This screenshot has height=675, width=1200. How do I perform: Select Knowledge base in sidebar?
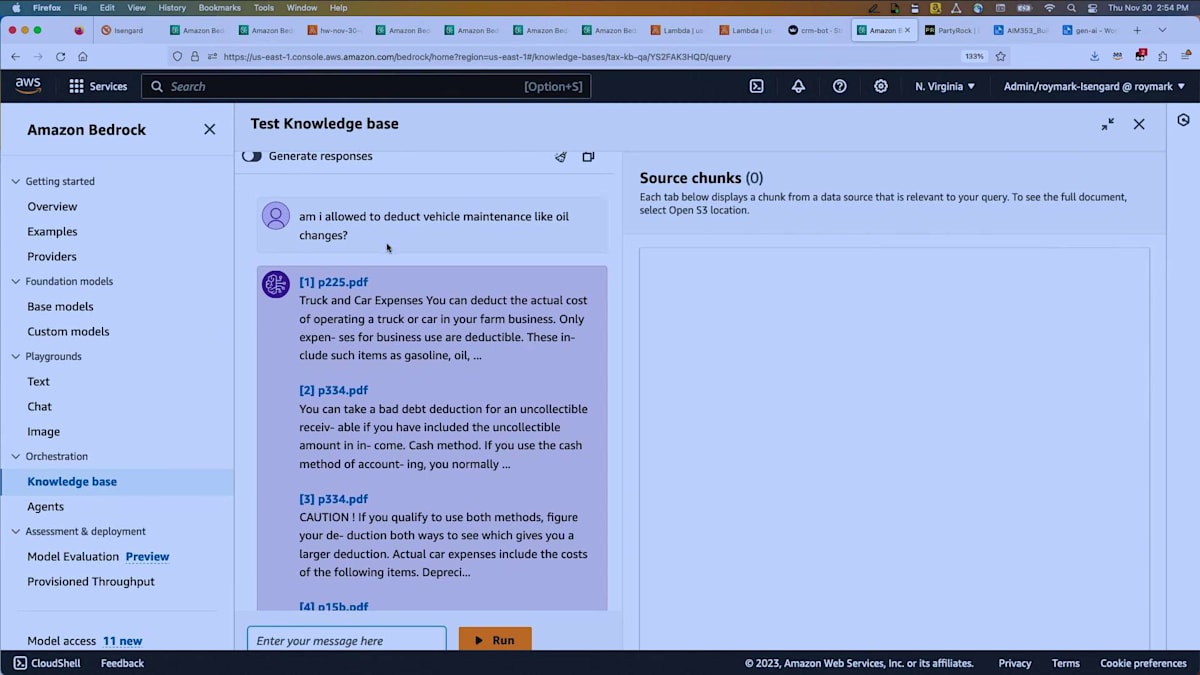tap(72, 482)
